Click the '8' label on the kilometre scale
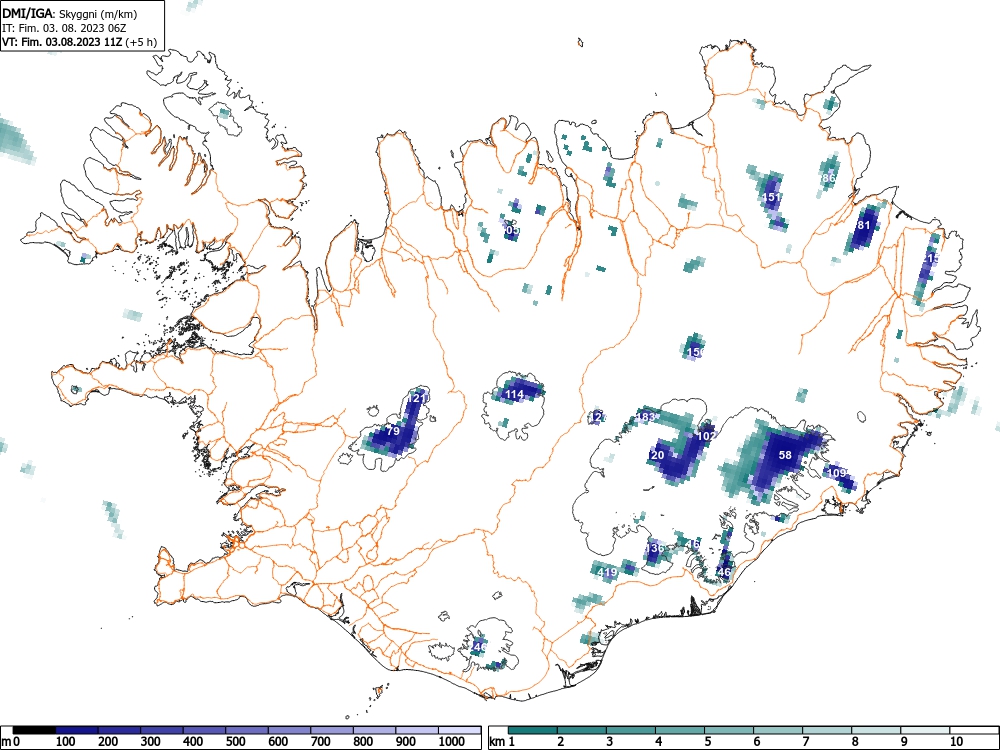Image resolution: width=1000 pixels, height=750 pixels. tap(855, 741)
